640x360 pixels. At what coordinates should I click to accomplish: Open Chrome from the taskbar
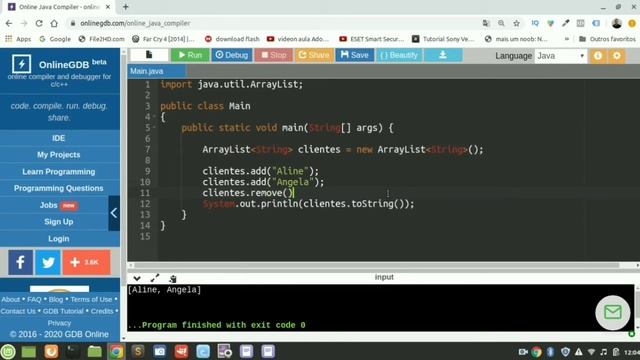click(116, 351)
